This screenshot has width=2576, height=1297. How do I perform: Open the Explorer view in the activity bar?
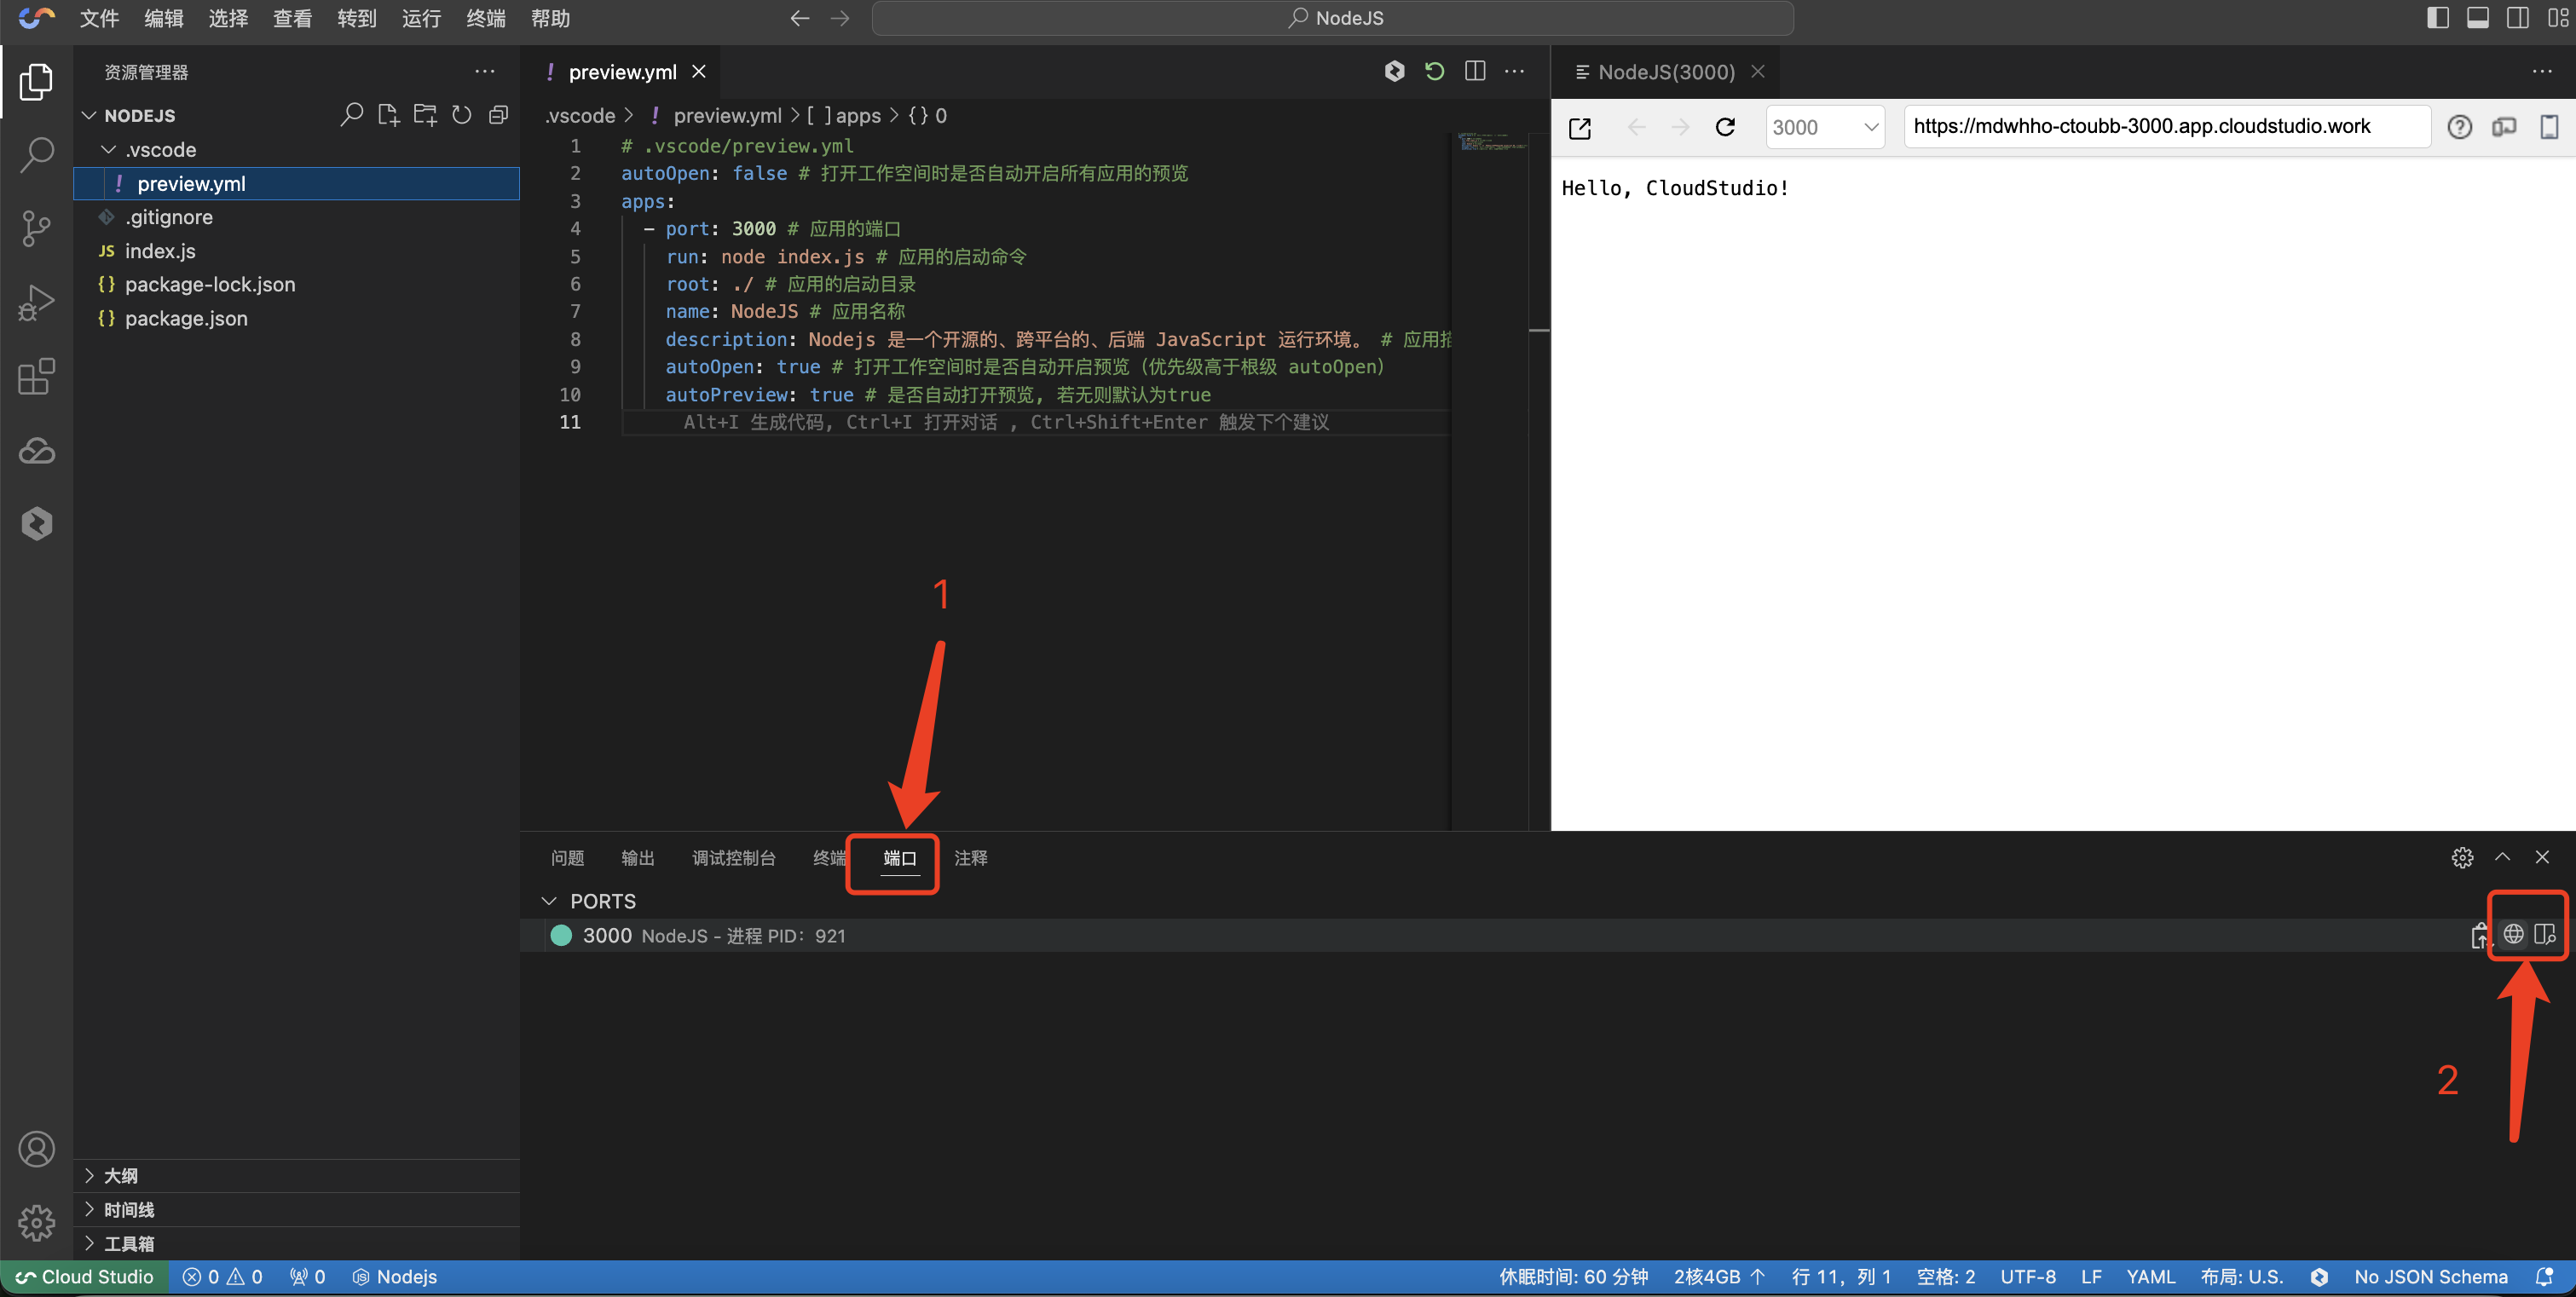pyautogui.click(x=36, y=82)
